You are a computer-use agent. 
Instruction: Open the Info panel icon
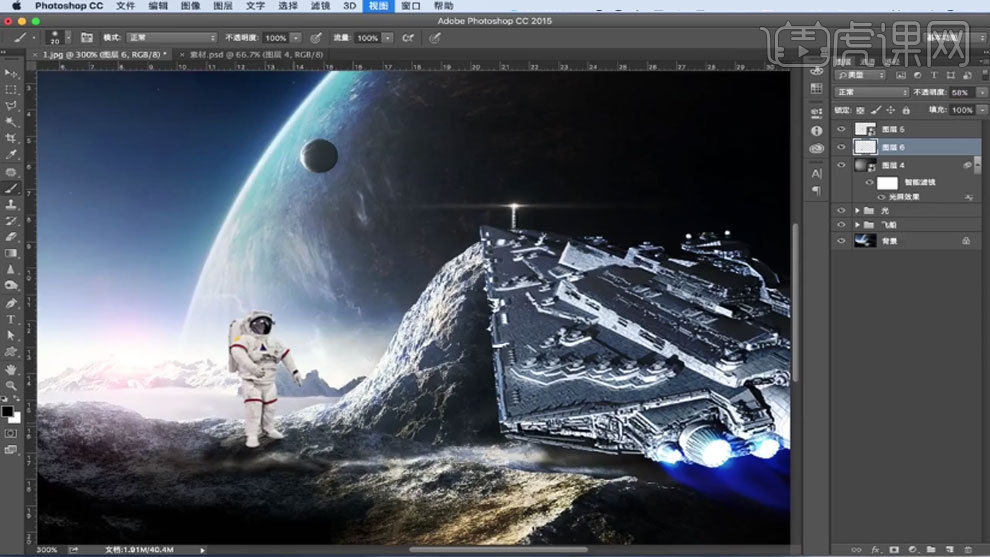point(816,131)
